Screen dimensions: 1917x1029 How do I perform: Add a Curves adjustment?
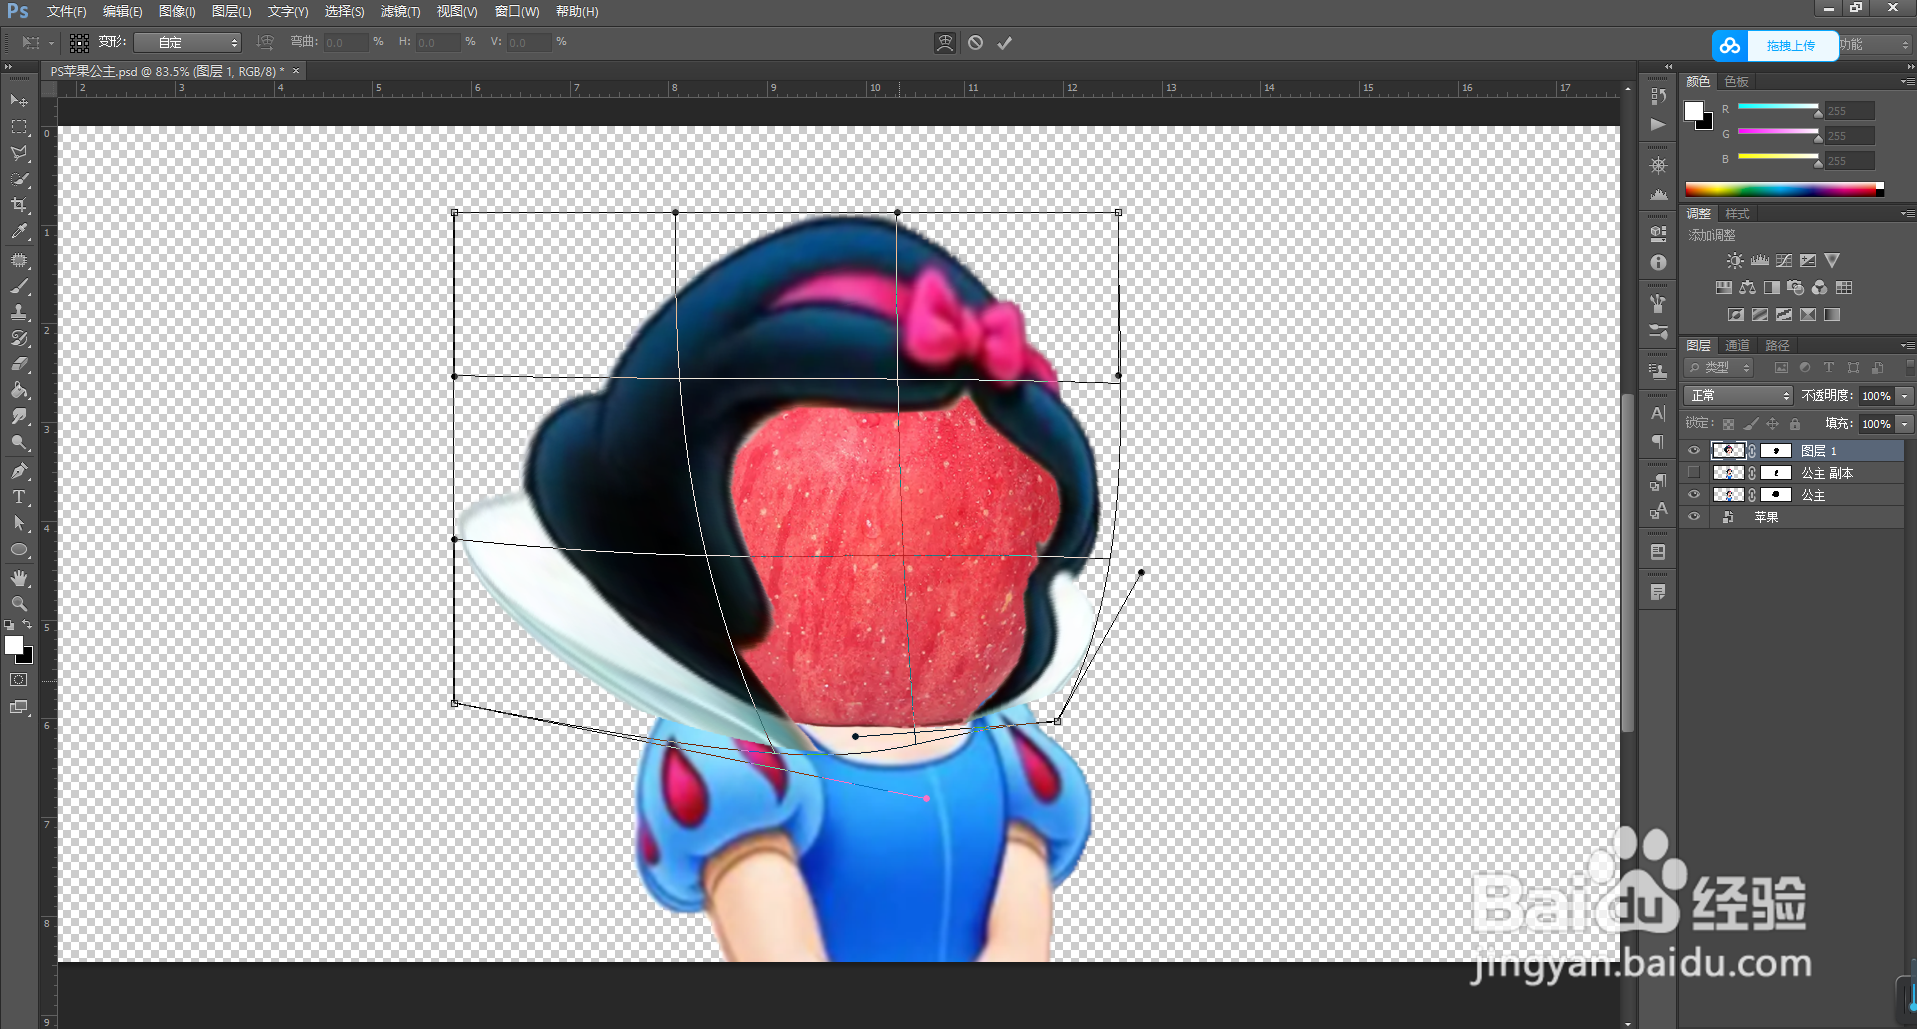(x=1784, y=261)
